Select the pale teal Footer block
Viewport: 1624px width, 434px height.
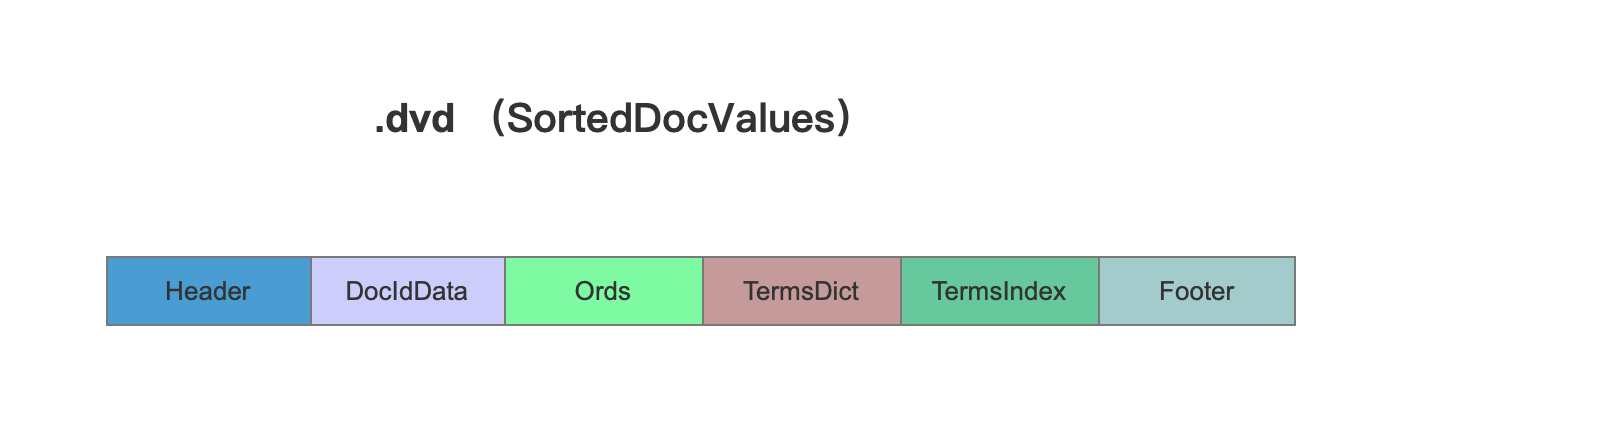pyautogui.click(x=1197, y=291)
